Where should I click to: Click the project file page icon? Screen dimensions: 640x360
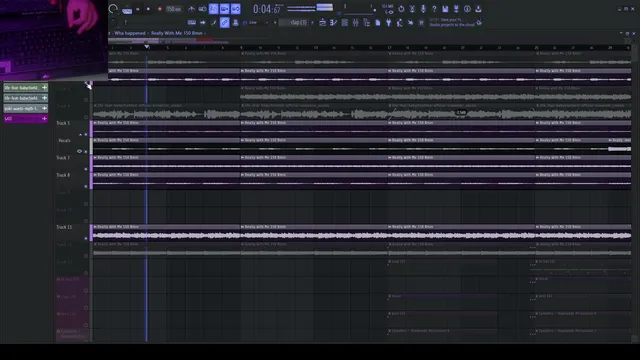[x=378, y=22]
